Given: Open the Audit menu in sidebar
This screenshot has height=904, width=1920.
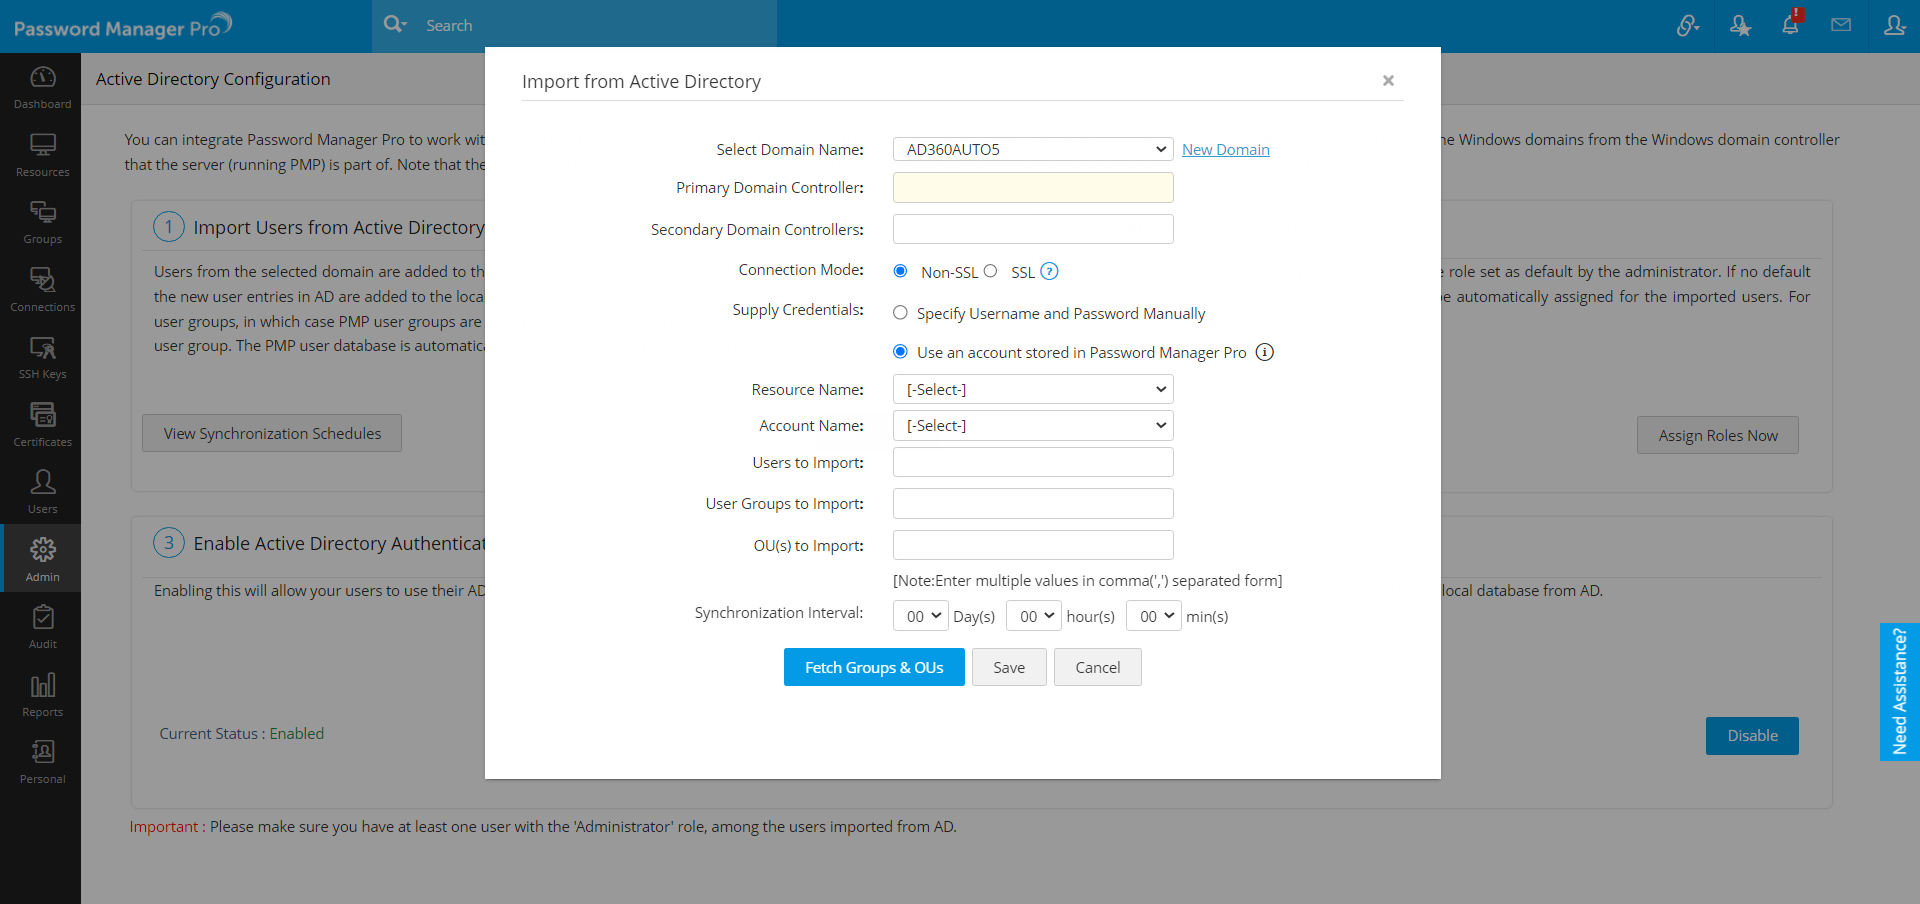Looking at the screenshot, I should [x=42, y=627].
